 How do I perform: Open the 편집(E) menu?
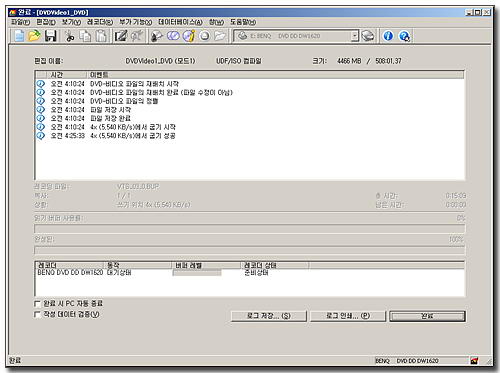[x=46, y=22]
